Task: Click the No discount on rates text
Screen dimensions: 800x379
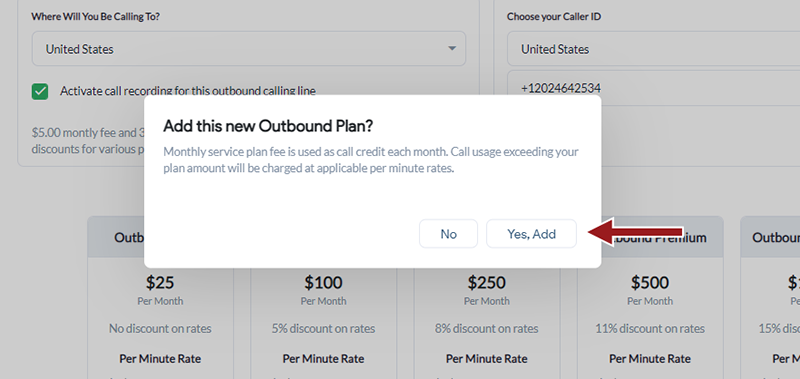Action: point(160,329)
